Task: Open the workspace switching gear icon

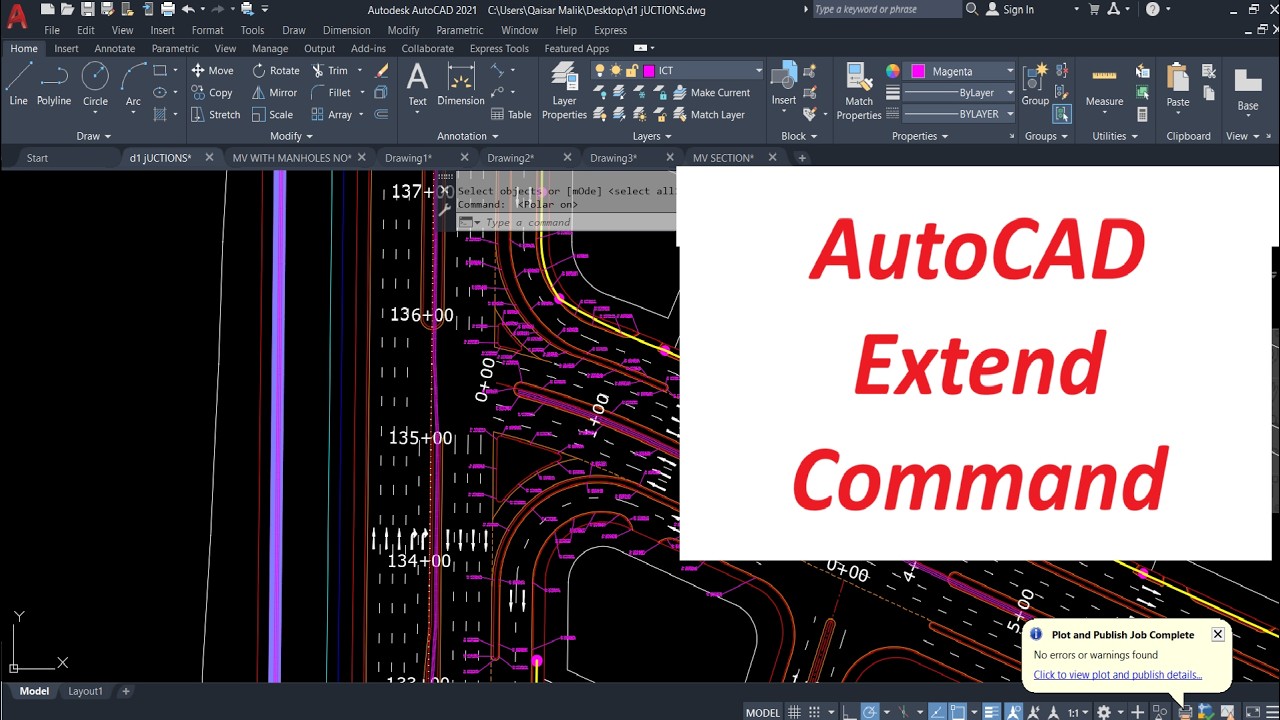Action: pos(1104,712)
